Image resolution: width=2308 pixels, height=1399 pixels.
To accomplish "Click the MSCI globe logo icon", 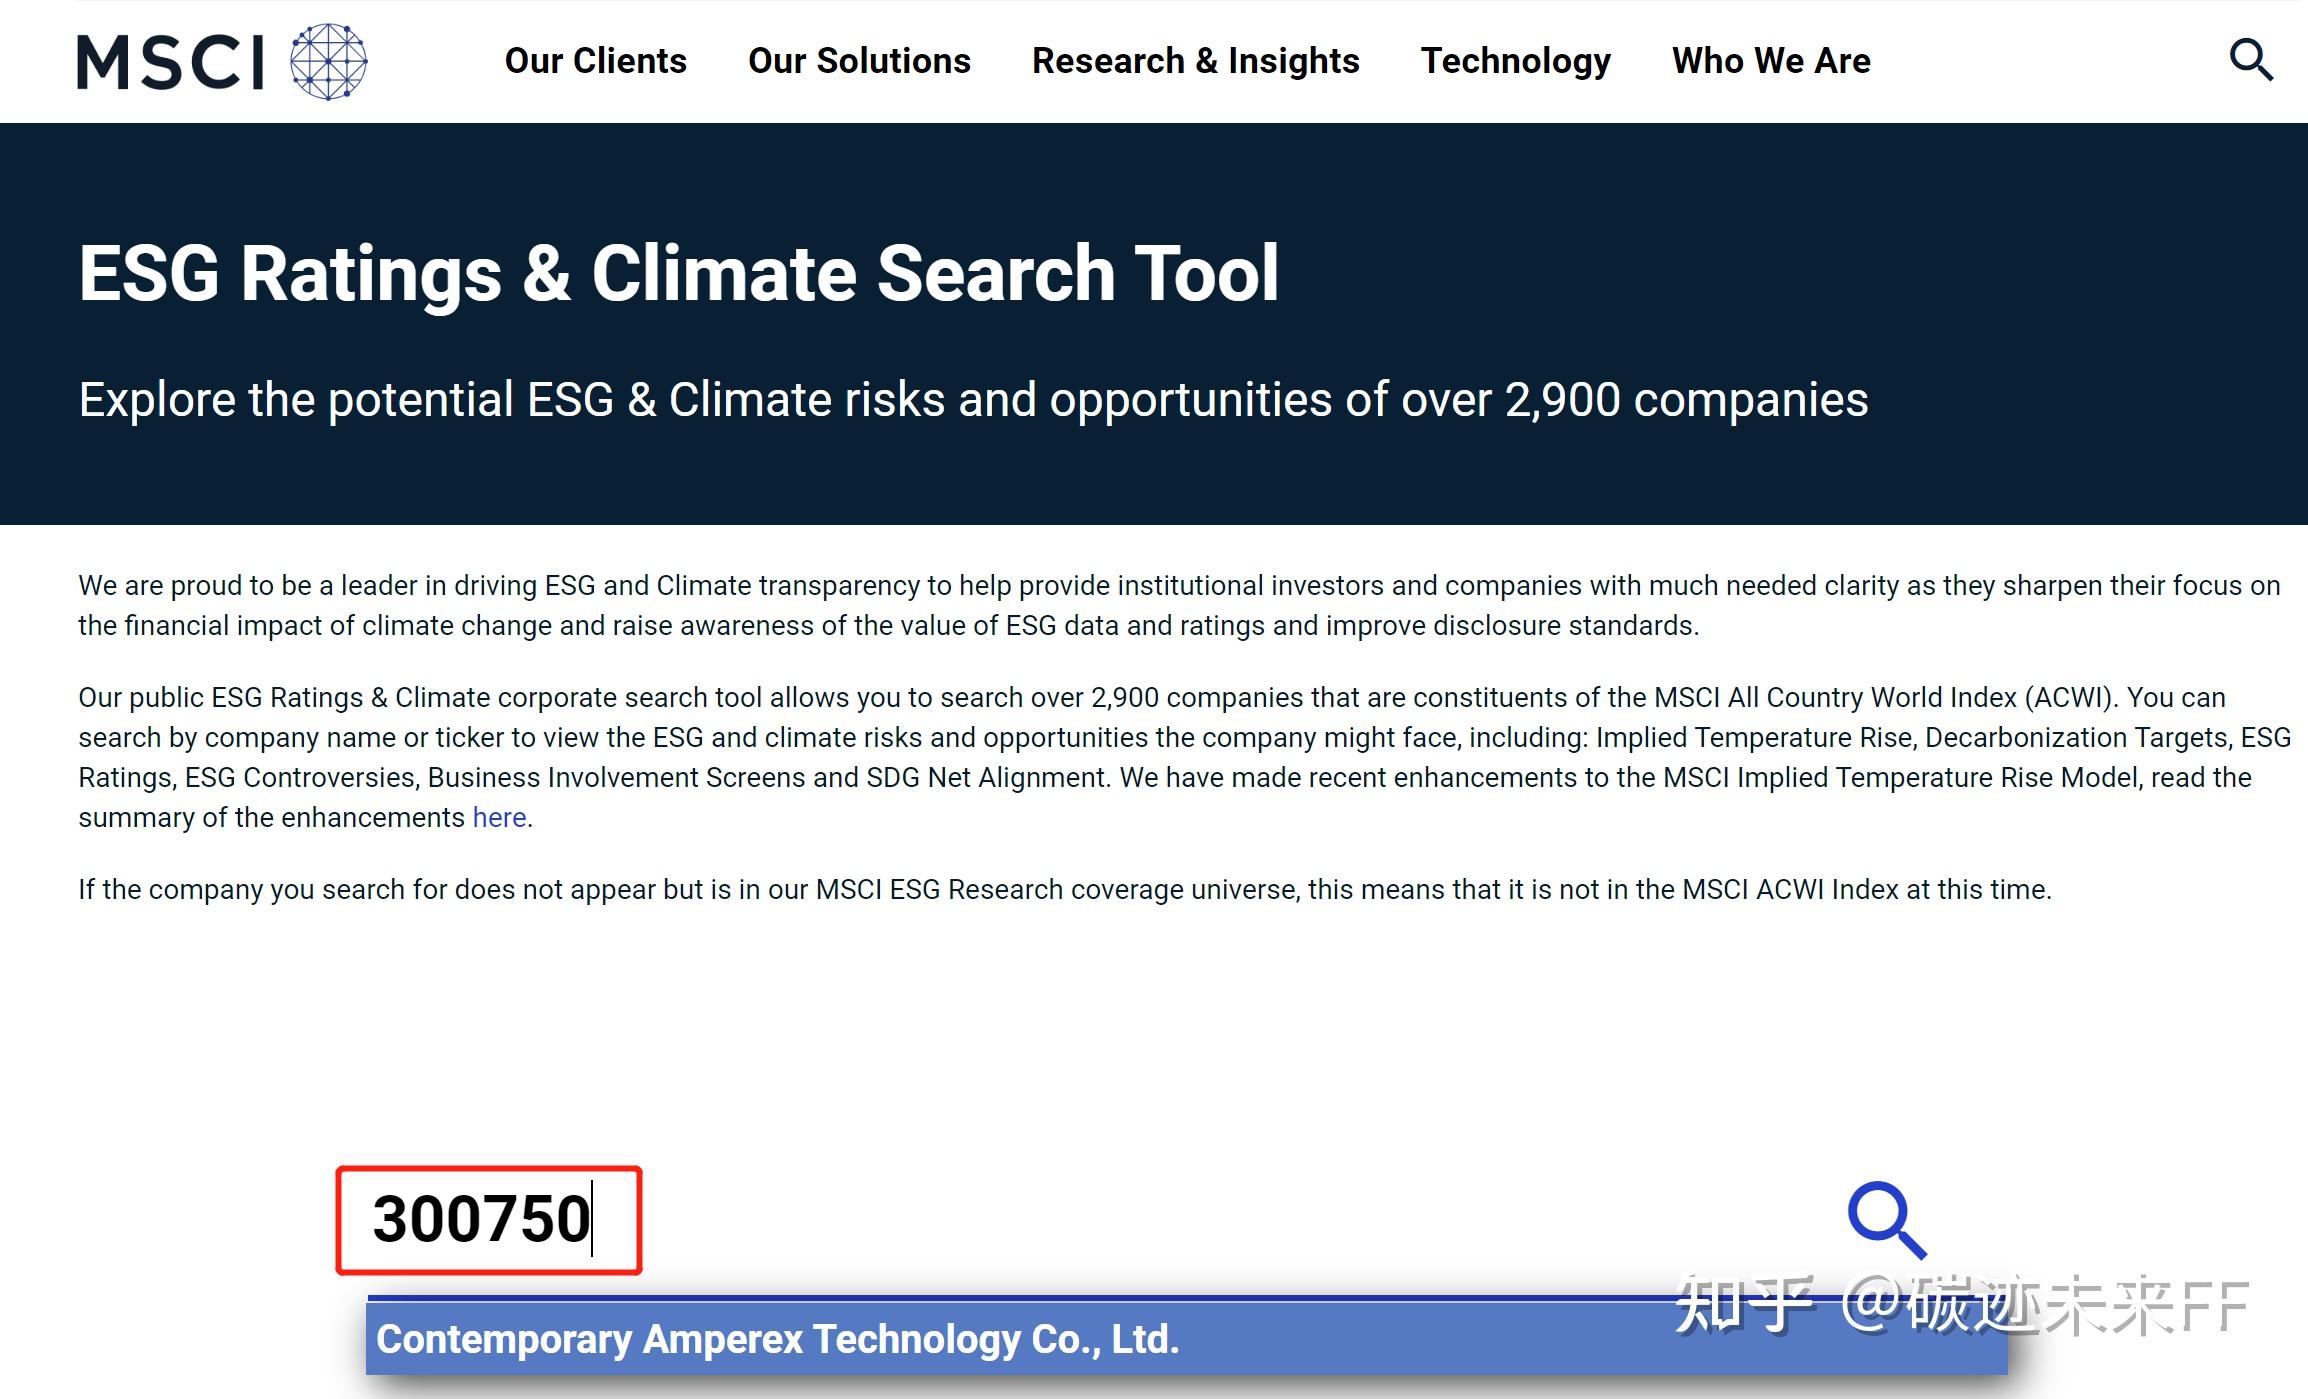I will 328,62.
